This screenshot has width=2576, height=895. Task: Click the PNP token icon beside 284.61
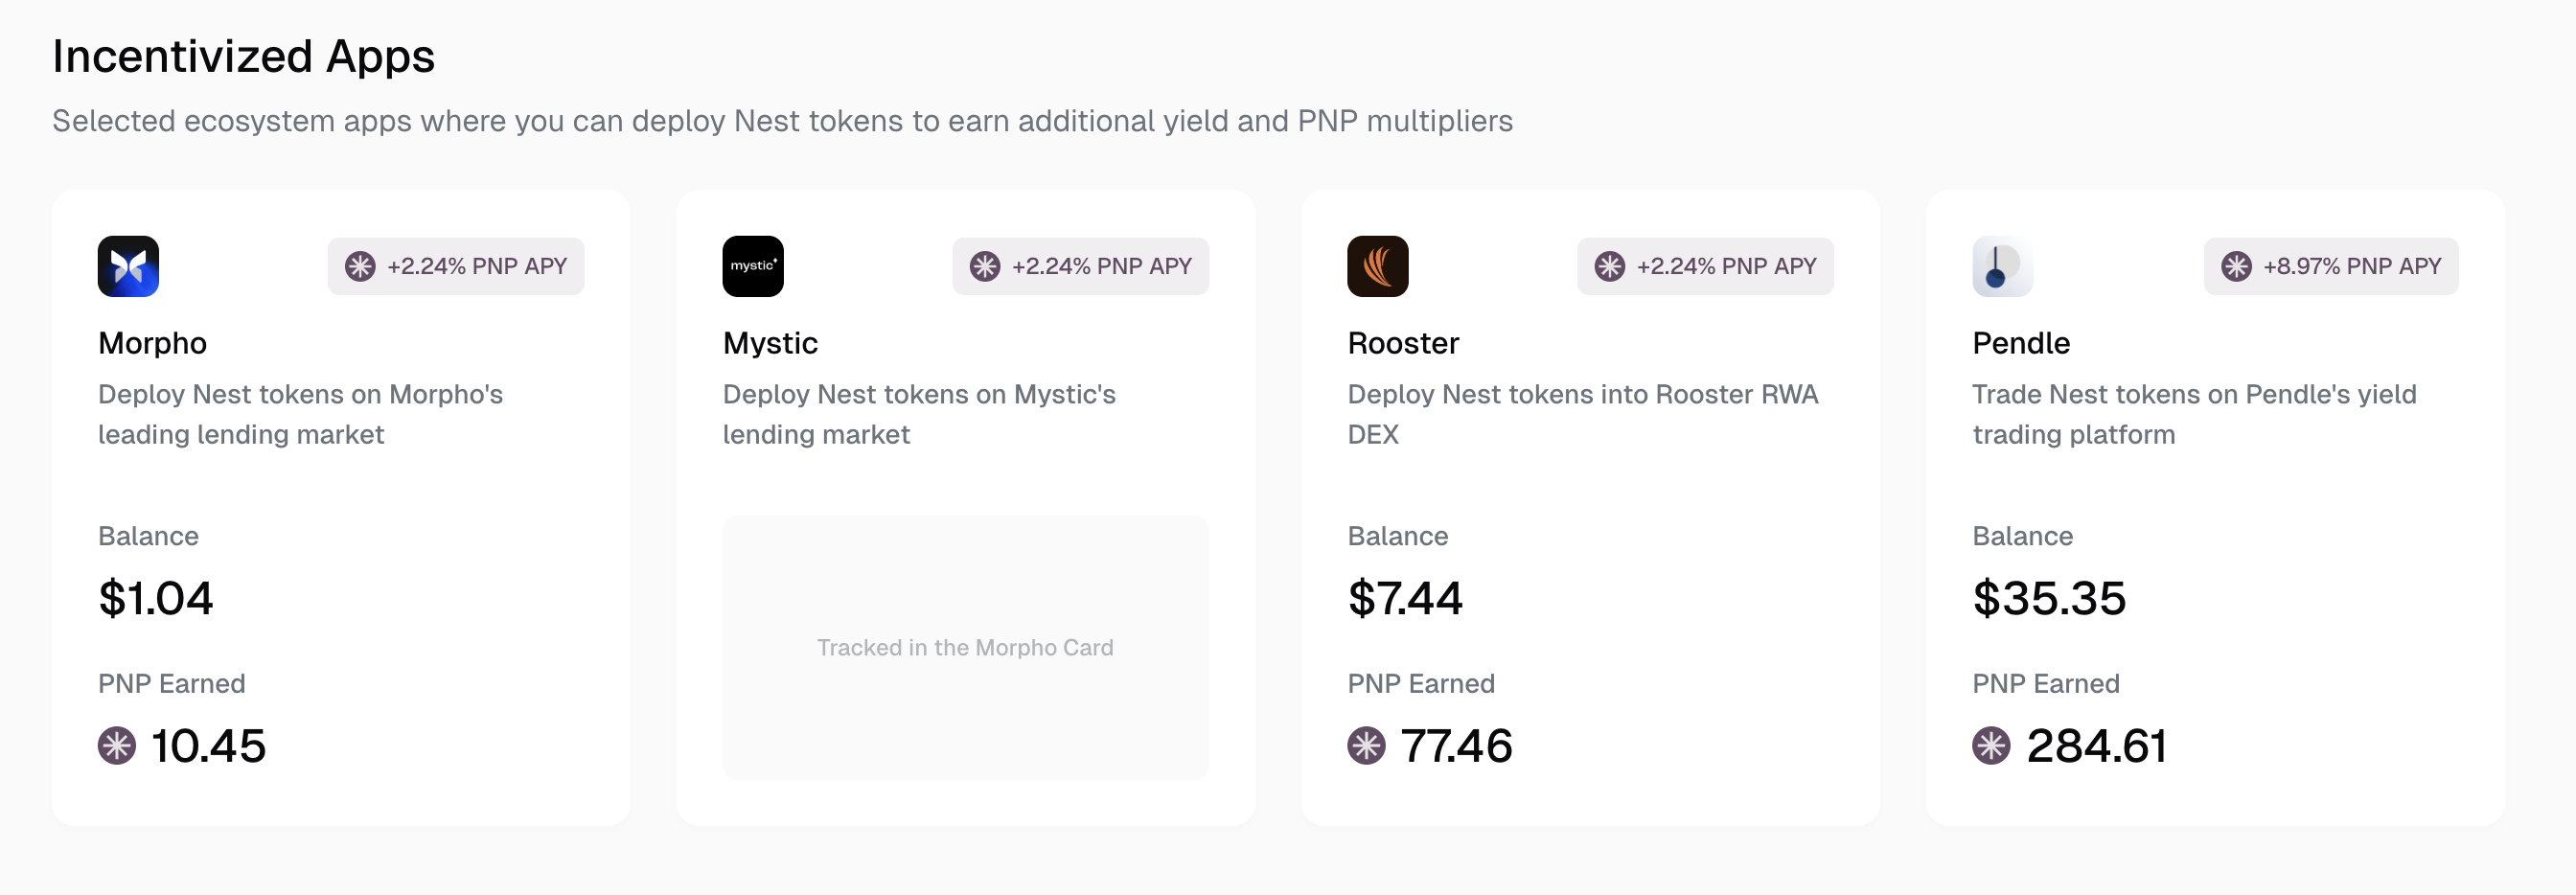[1990, 746]
